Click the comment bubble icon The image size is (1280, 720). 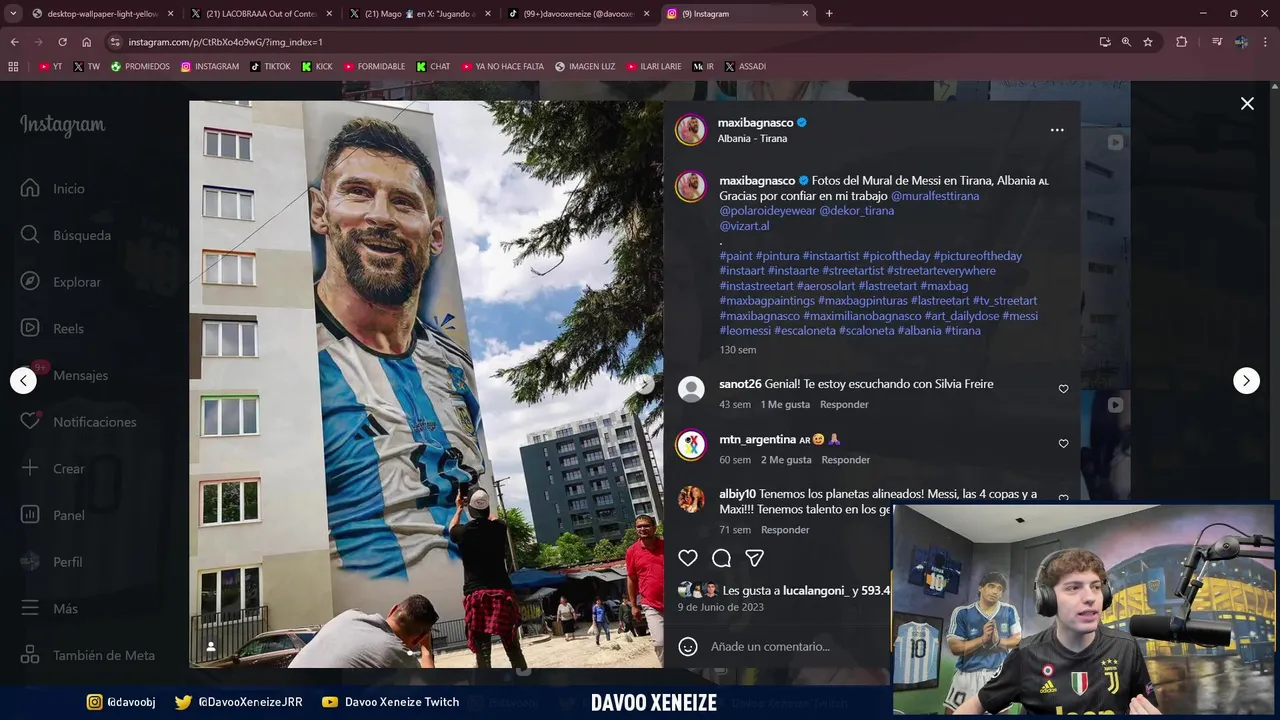[x=721, y=558]
